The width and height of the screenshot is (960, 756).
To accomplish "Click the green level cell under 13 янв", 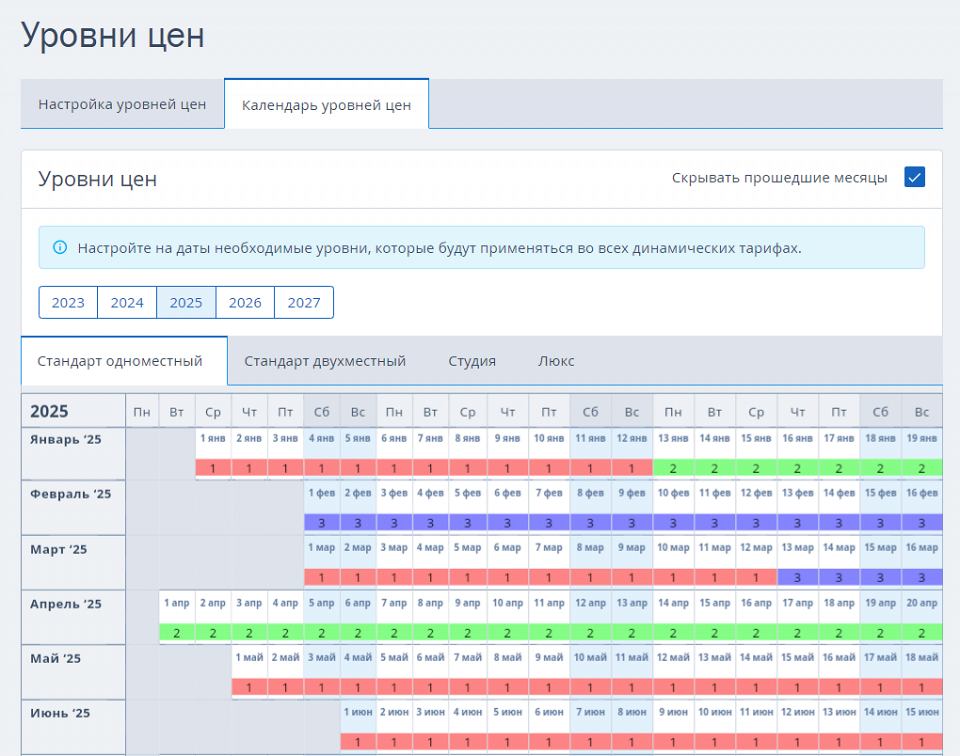I will (x=673, y=468).
